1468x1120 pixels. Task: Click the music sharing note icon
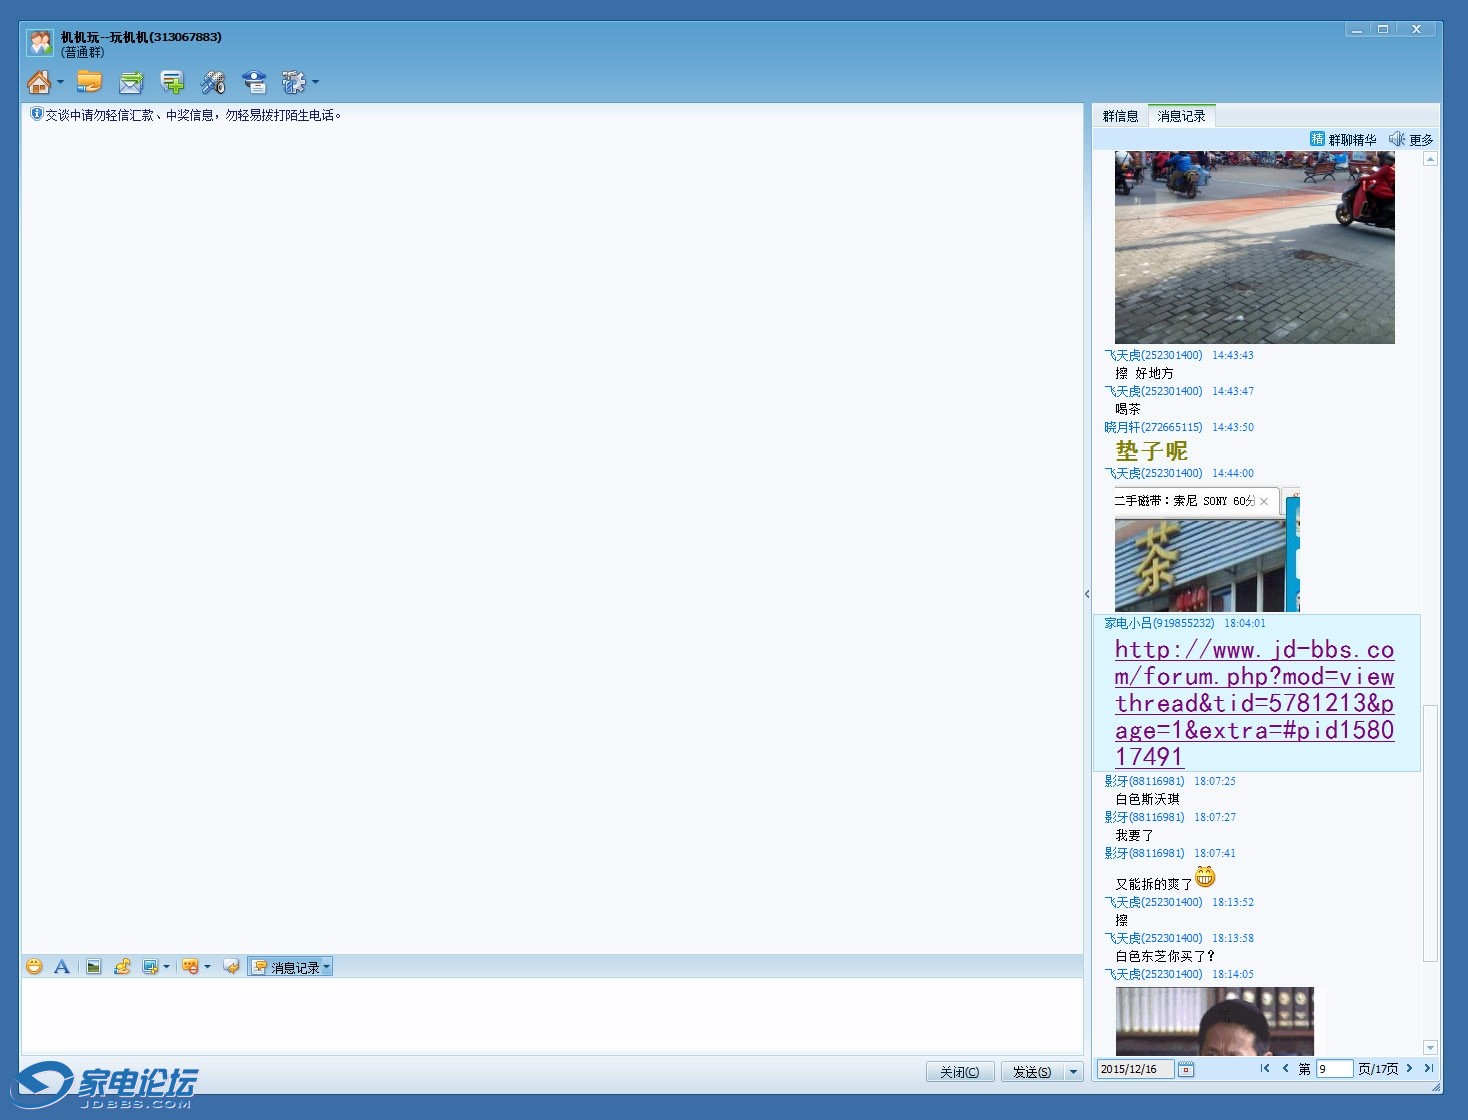pos(122,967)
